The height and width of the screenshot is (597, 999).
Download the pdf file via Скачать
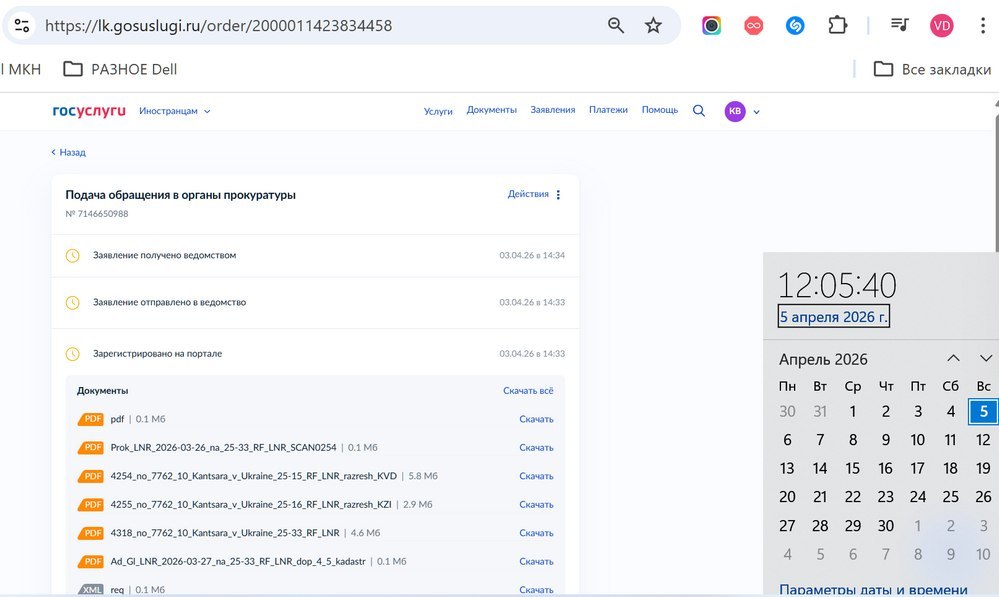pyautogui.click(x=536, y=419)
